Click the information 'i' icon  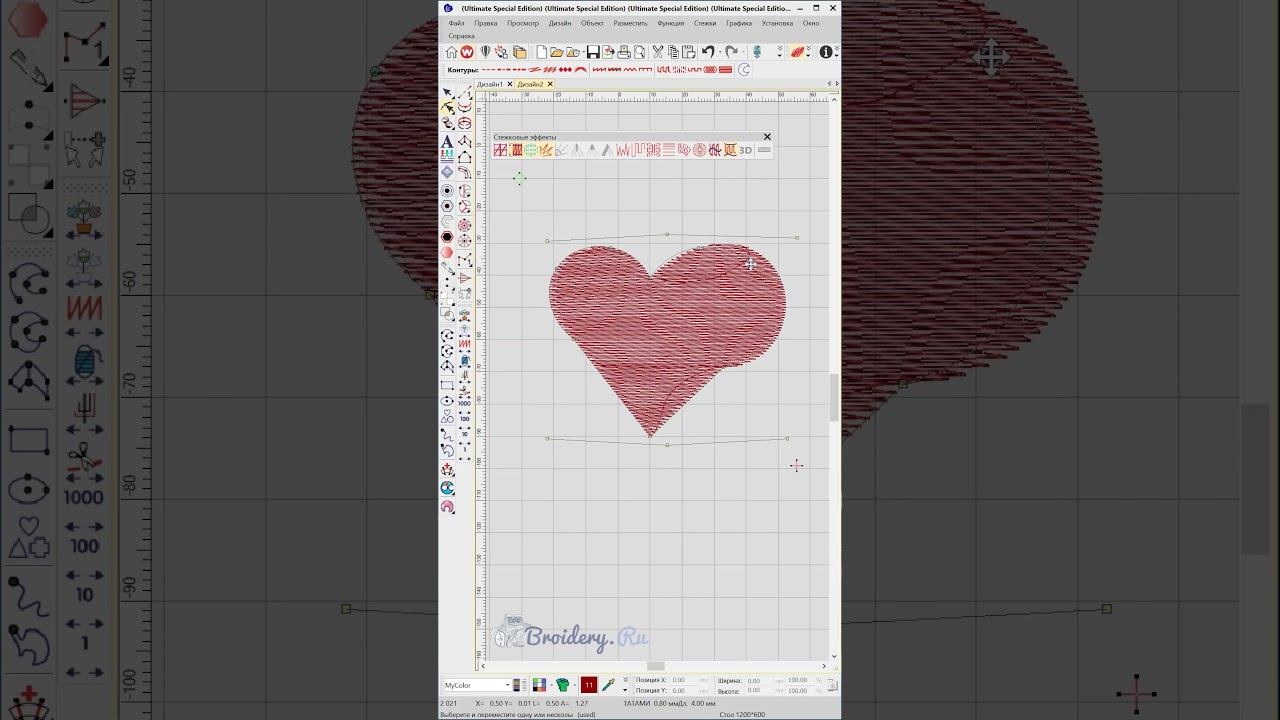pos(826,52)
